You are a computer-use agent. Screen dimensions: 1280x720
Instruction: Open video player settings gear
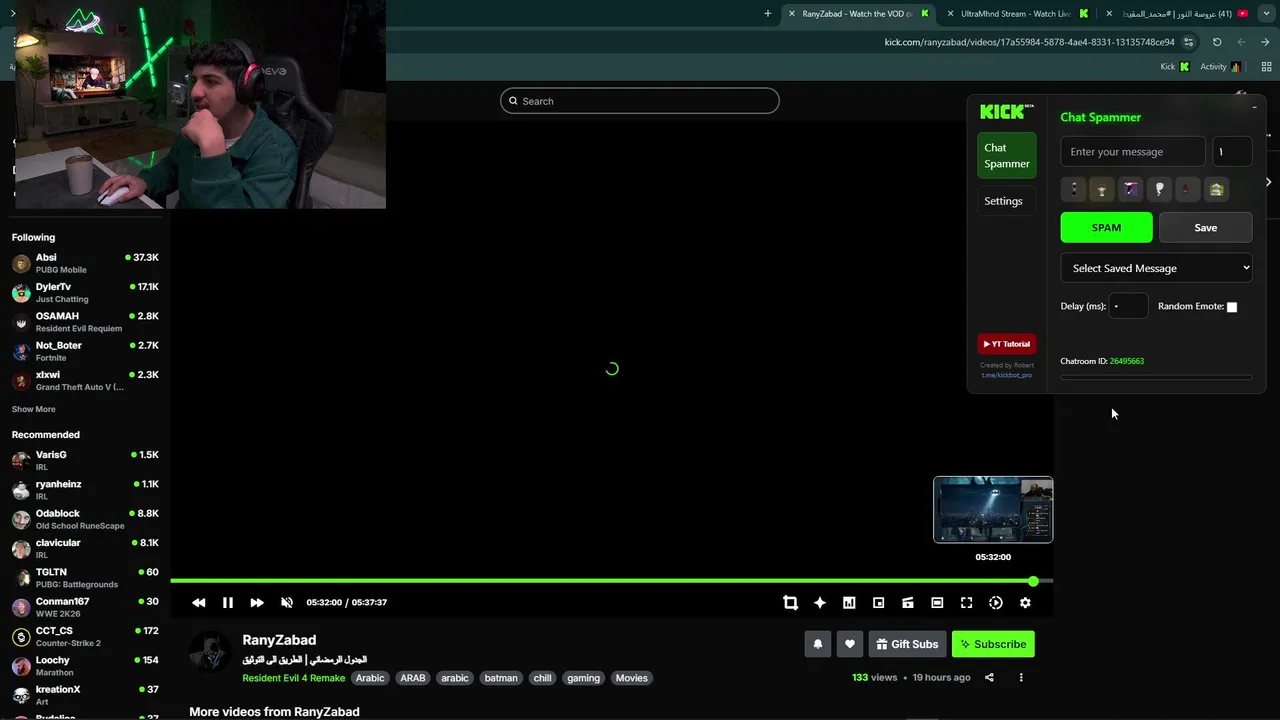(1025, 602)
